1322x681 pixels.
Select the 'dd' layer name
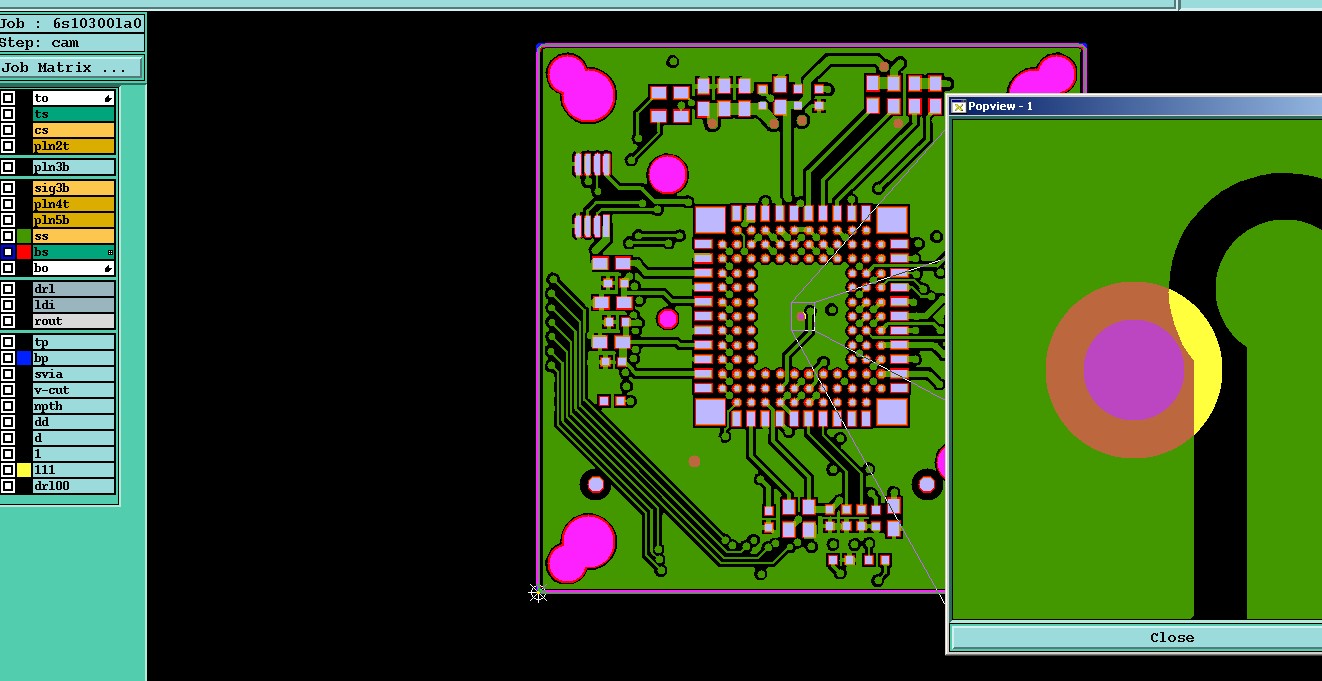pos(74,422)
